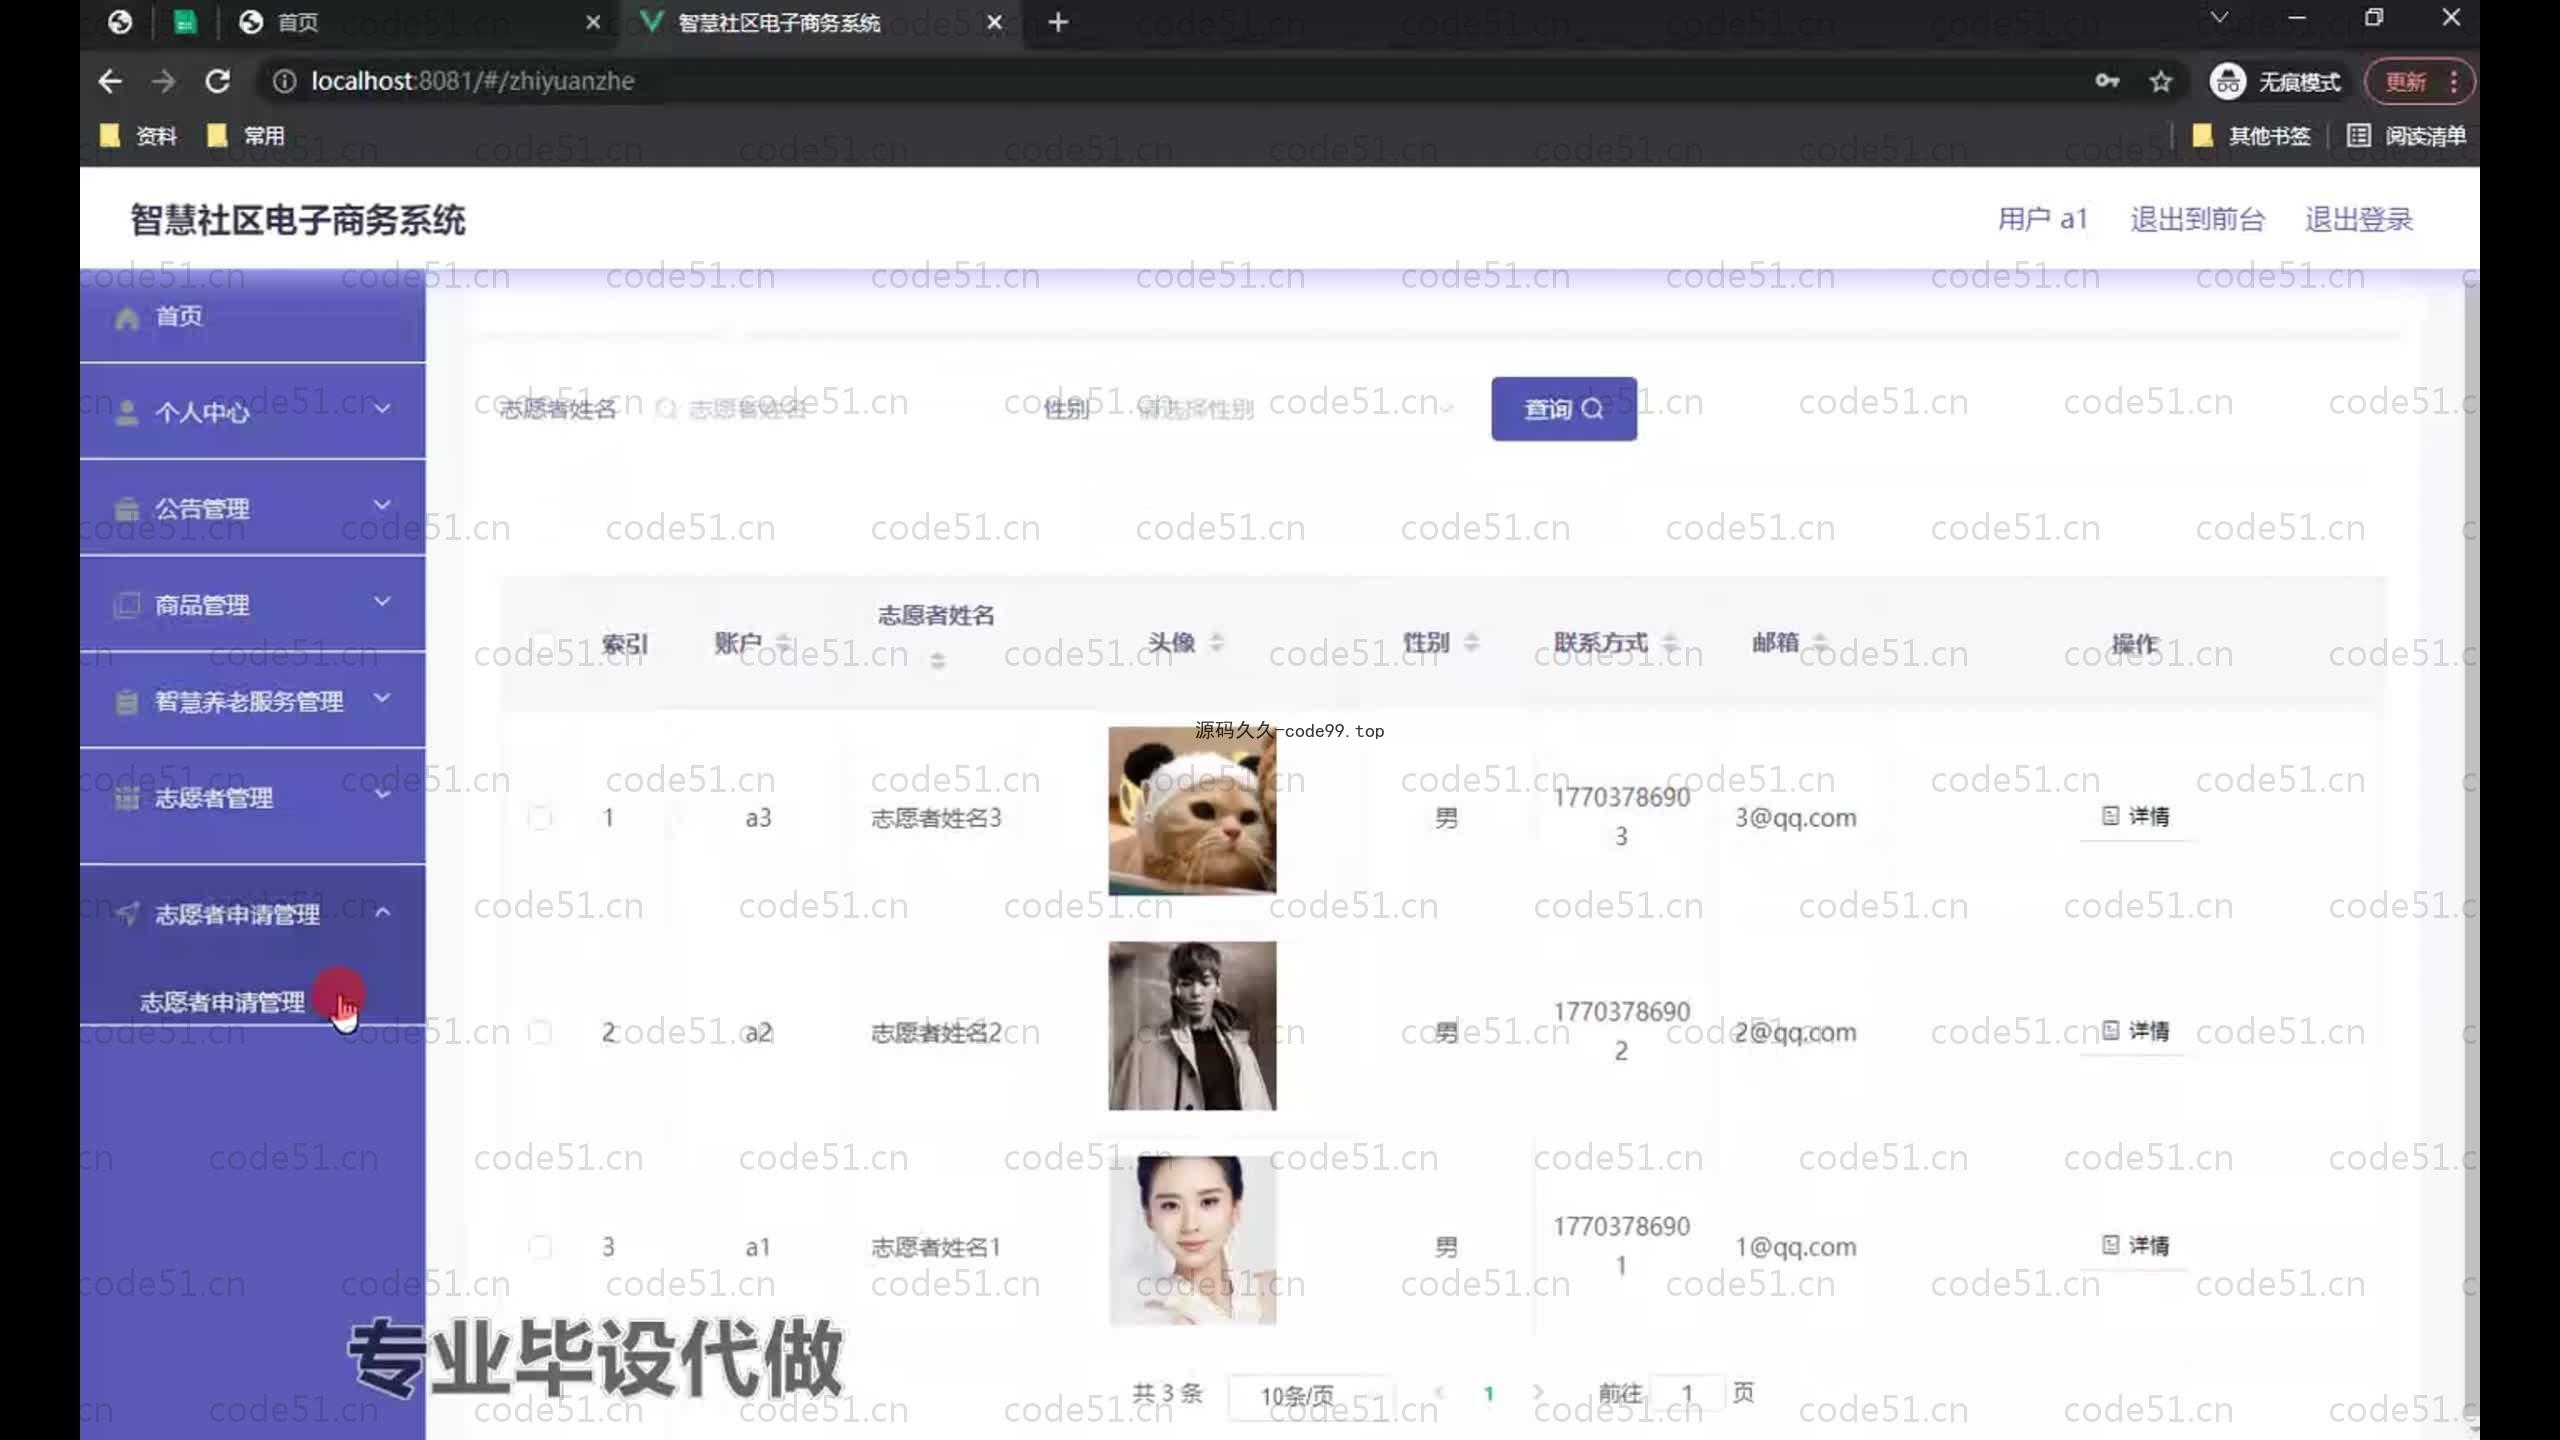Go to next page with right arrow
The image size is (2560, 1440).
[x=1538, y=1393]
